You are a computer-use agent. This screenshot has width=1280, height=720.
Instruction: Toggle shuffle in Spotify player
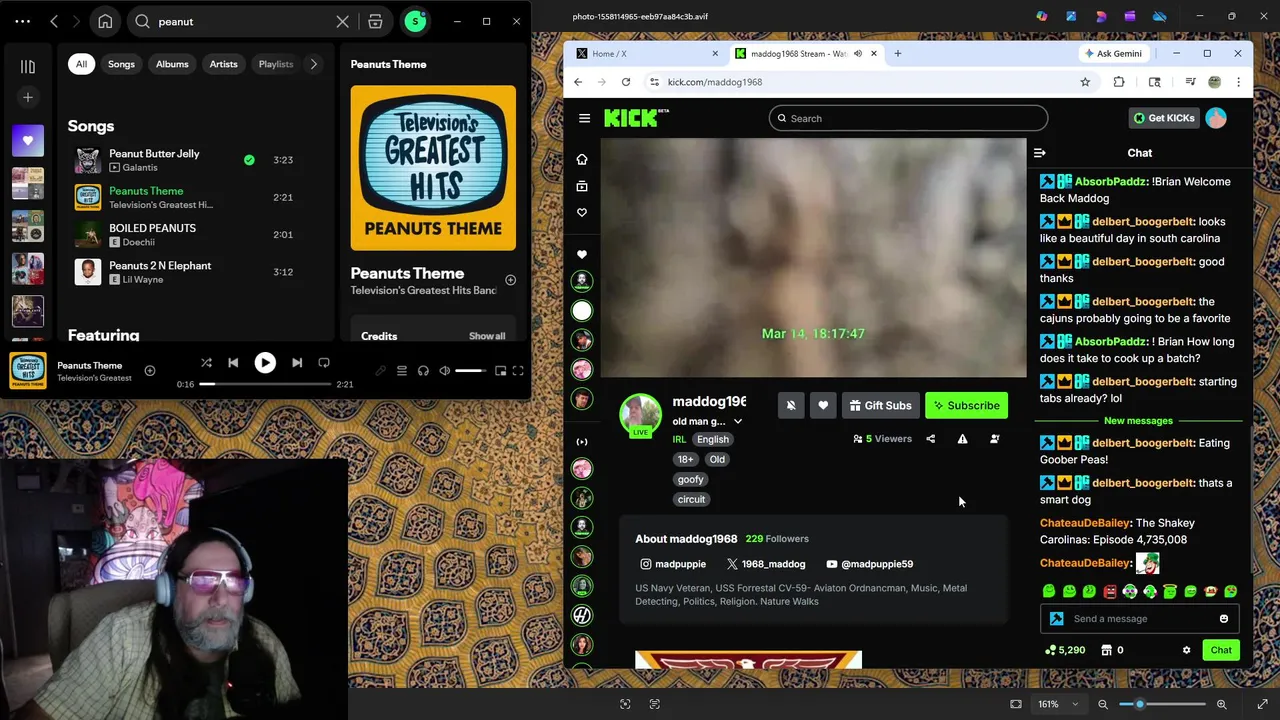[206, 363]
